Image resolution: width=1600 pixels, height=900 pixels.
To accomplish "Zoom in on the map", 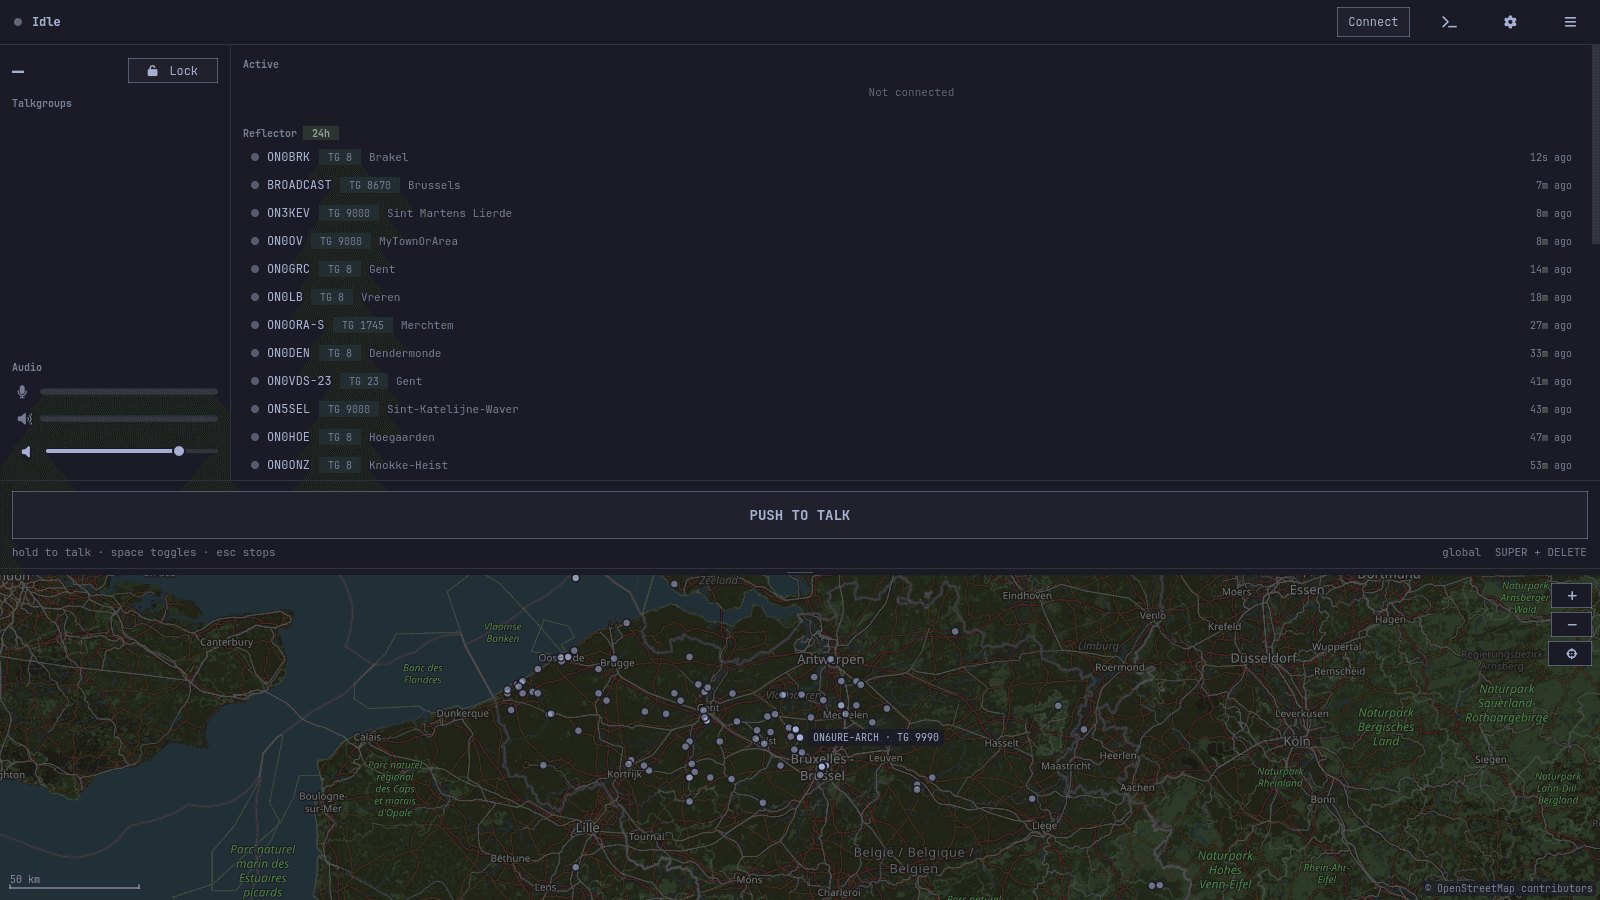I will pos(1571,596).
